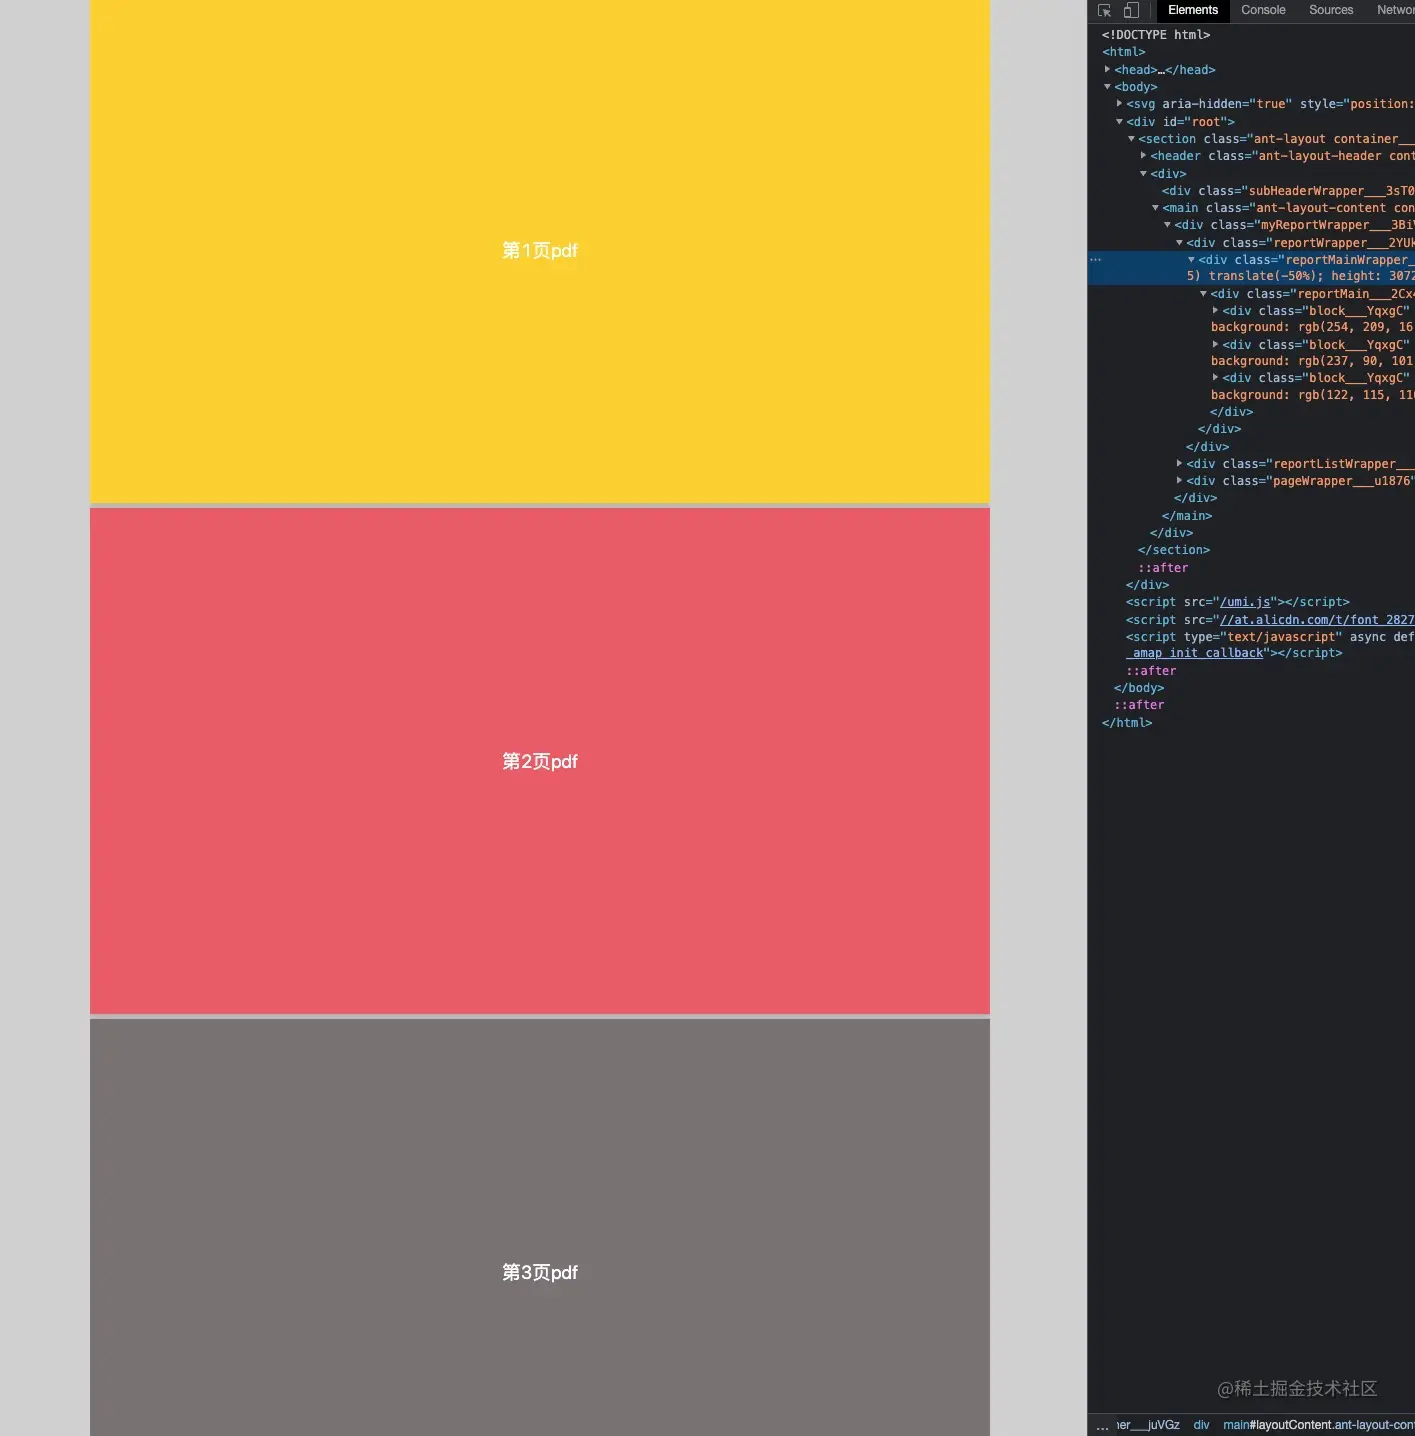Image resolution: width=1415 pixels, height=1436 pixels.
Task: Collapse the myReportWrapper div node
Action: pos(1167,224)
